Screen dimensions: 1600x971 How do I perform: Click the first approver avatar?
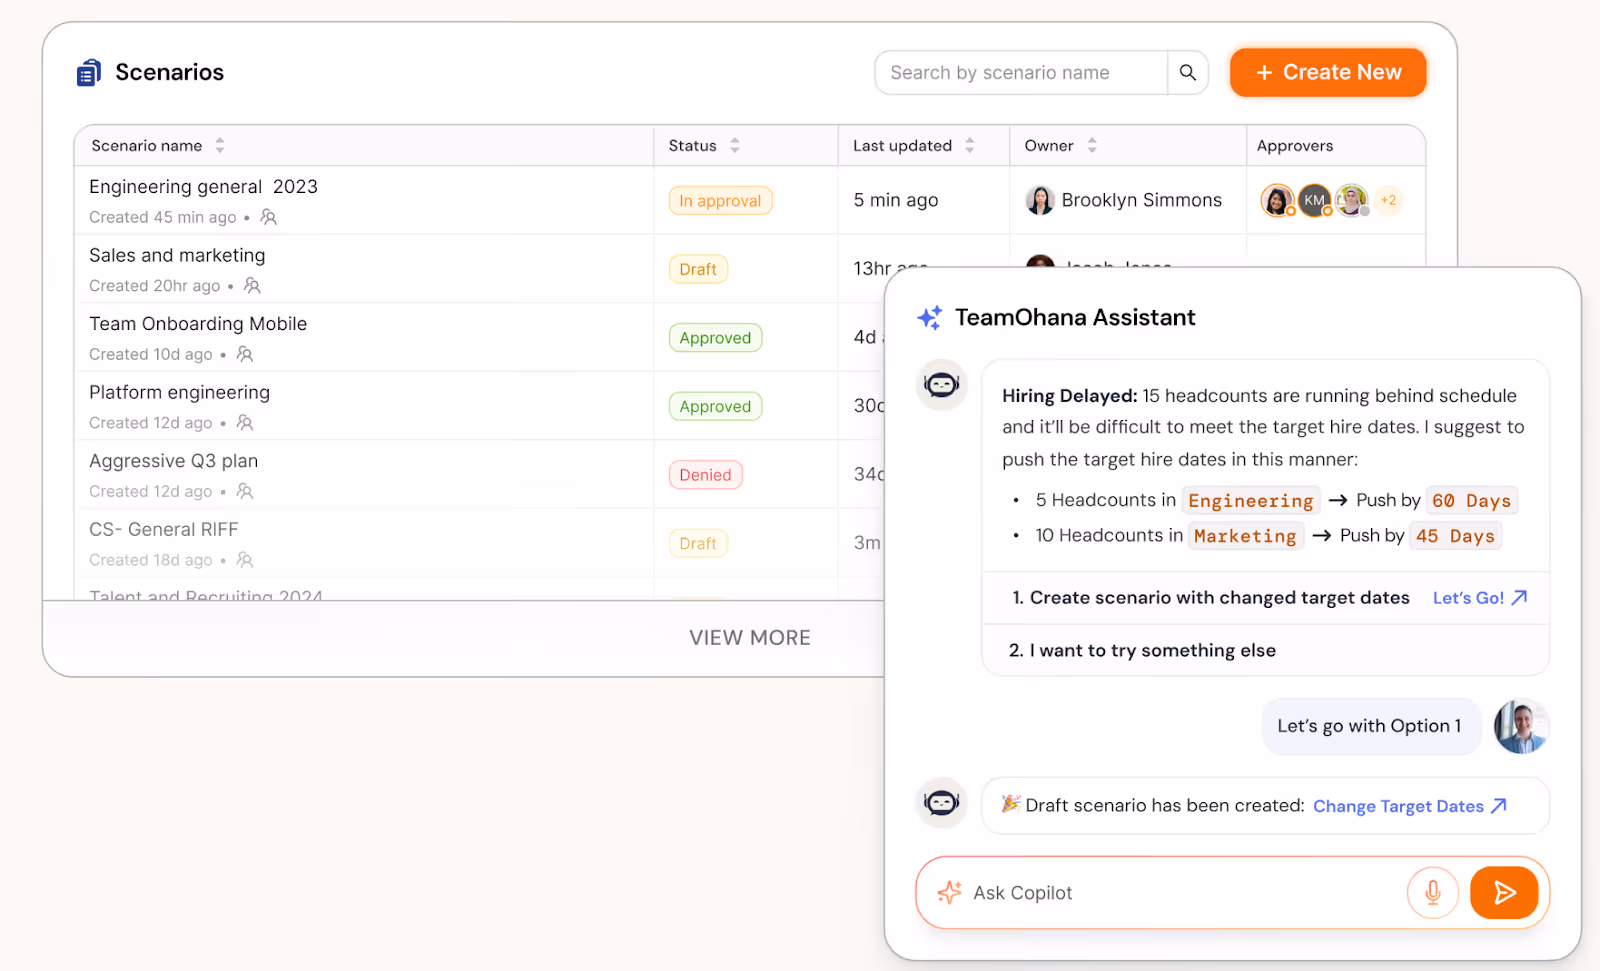pos(1277,200)
